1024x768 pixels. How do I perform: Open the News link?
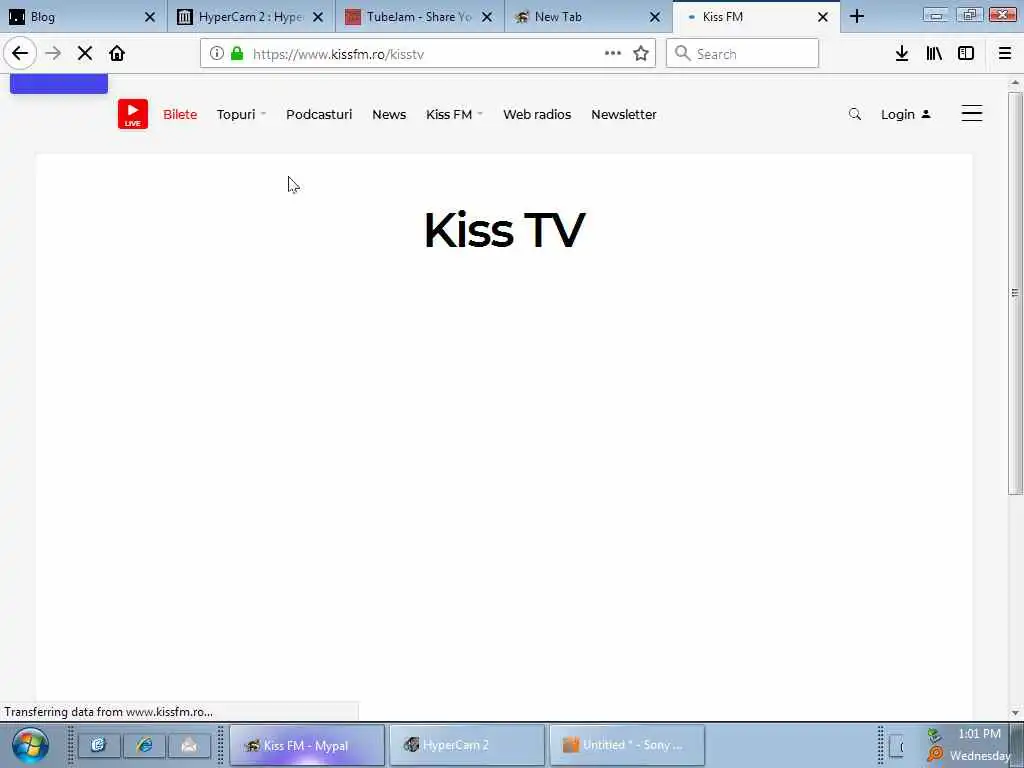[x=389, y=114]
